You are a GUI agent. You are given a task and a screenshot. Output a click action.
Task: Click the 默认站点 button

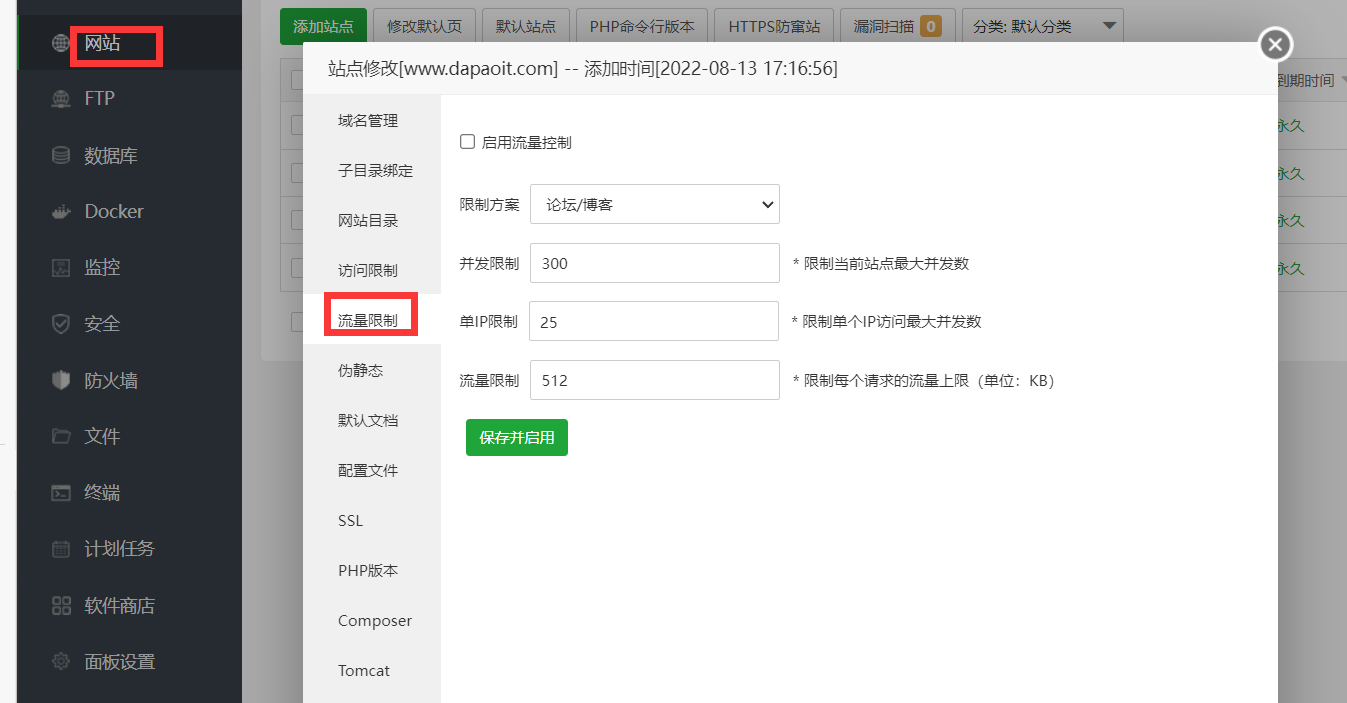(x=526, y=26)
